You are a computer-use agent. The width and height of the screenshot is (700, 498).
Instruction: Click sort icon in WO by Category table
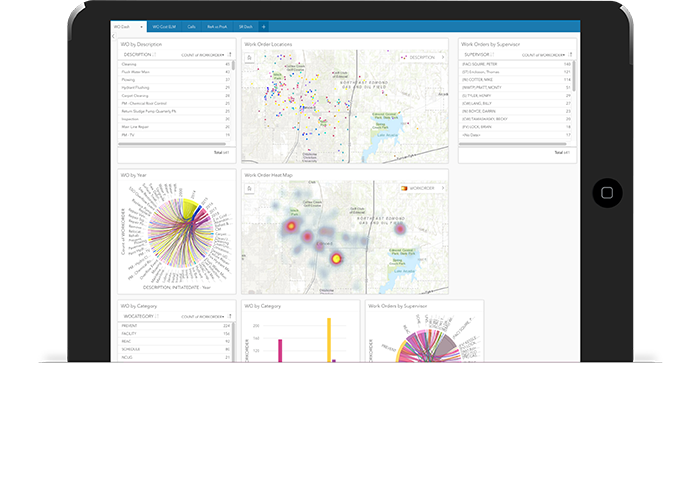click(x=229, y=317)
